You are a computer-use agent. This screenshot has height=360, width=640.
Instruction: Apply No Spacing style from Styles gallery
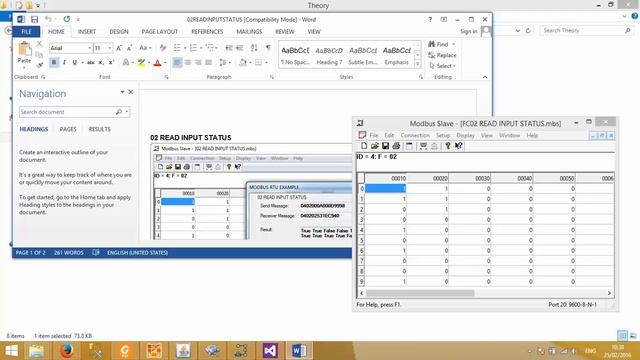(x=295, y=56)
